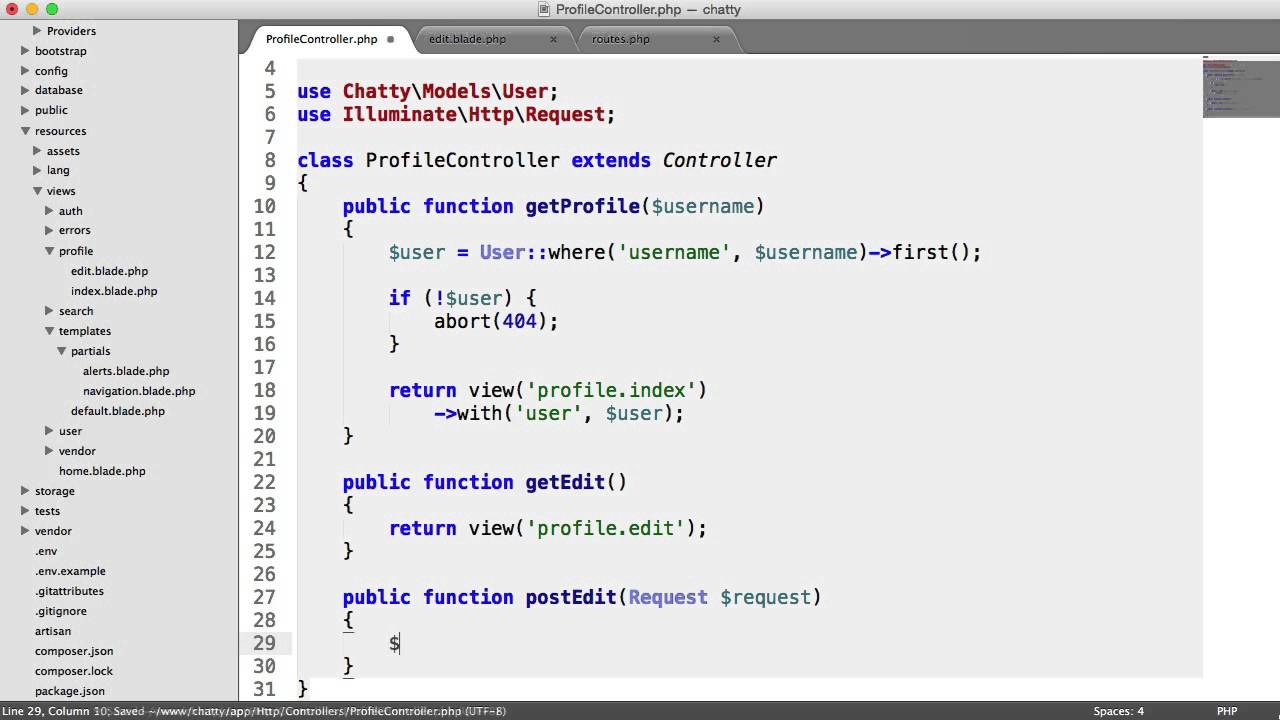Expand the auth folder

[x=49, y=211]
